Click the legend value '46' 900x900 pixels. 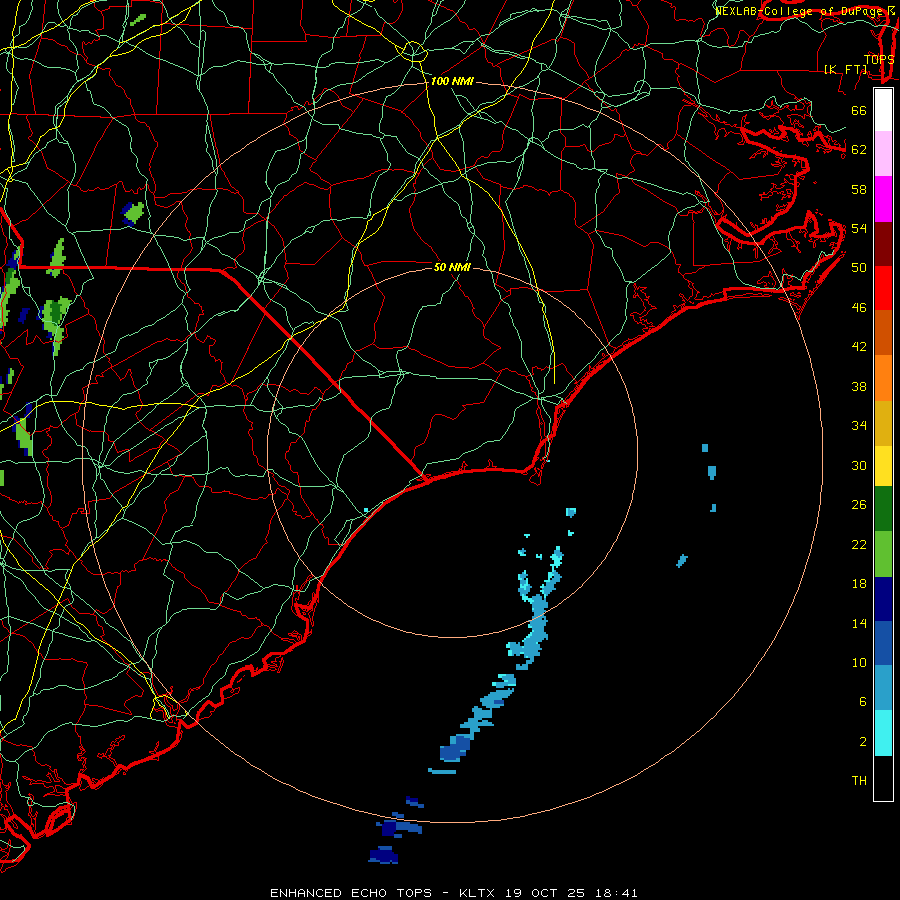pyautogui.click(x=859, y=308)
